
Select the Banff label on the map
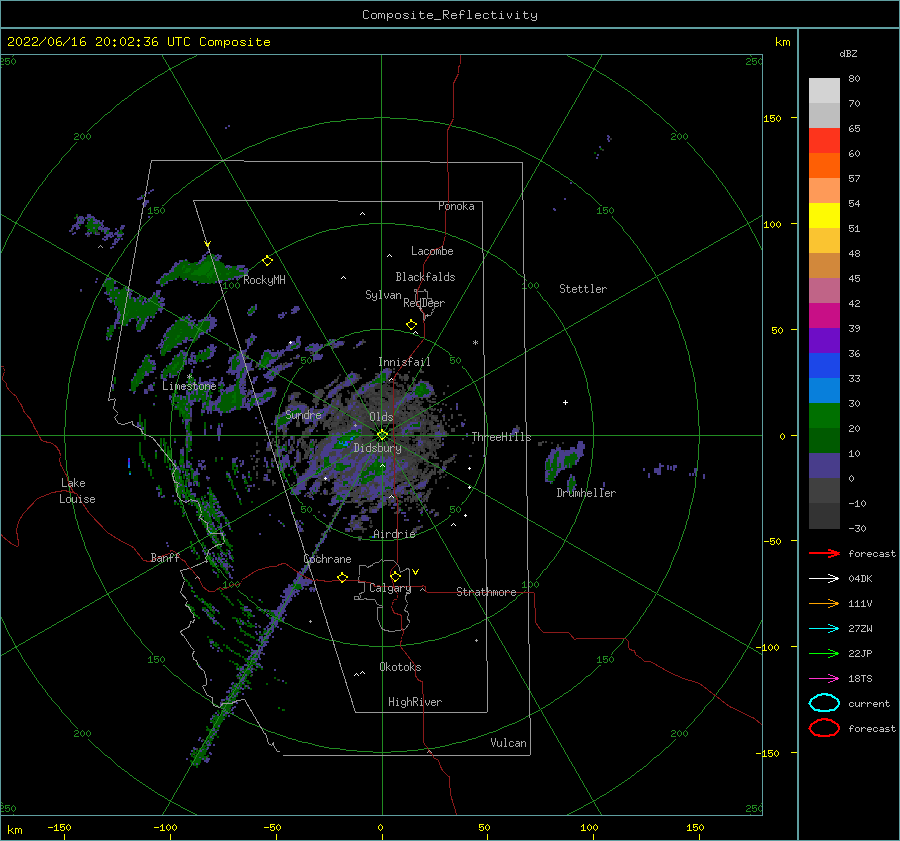(x=165, y=557)
